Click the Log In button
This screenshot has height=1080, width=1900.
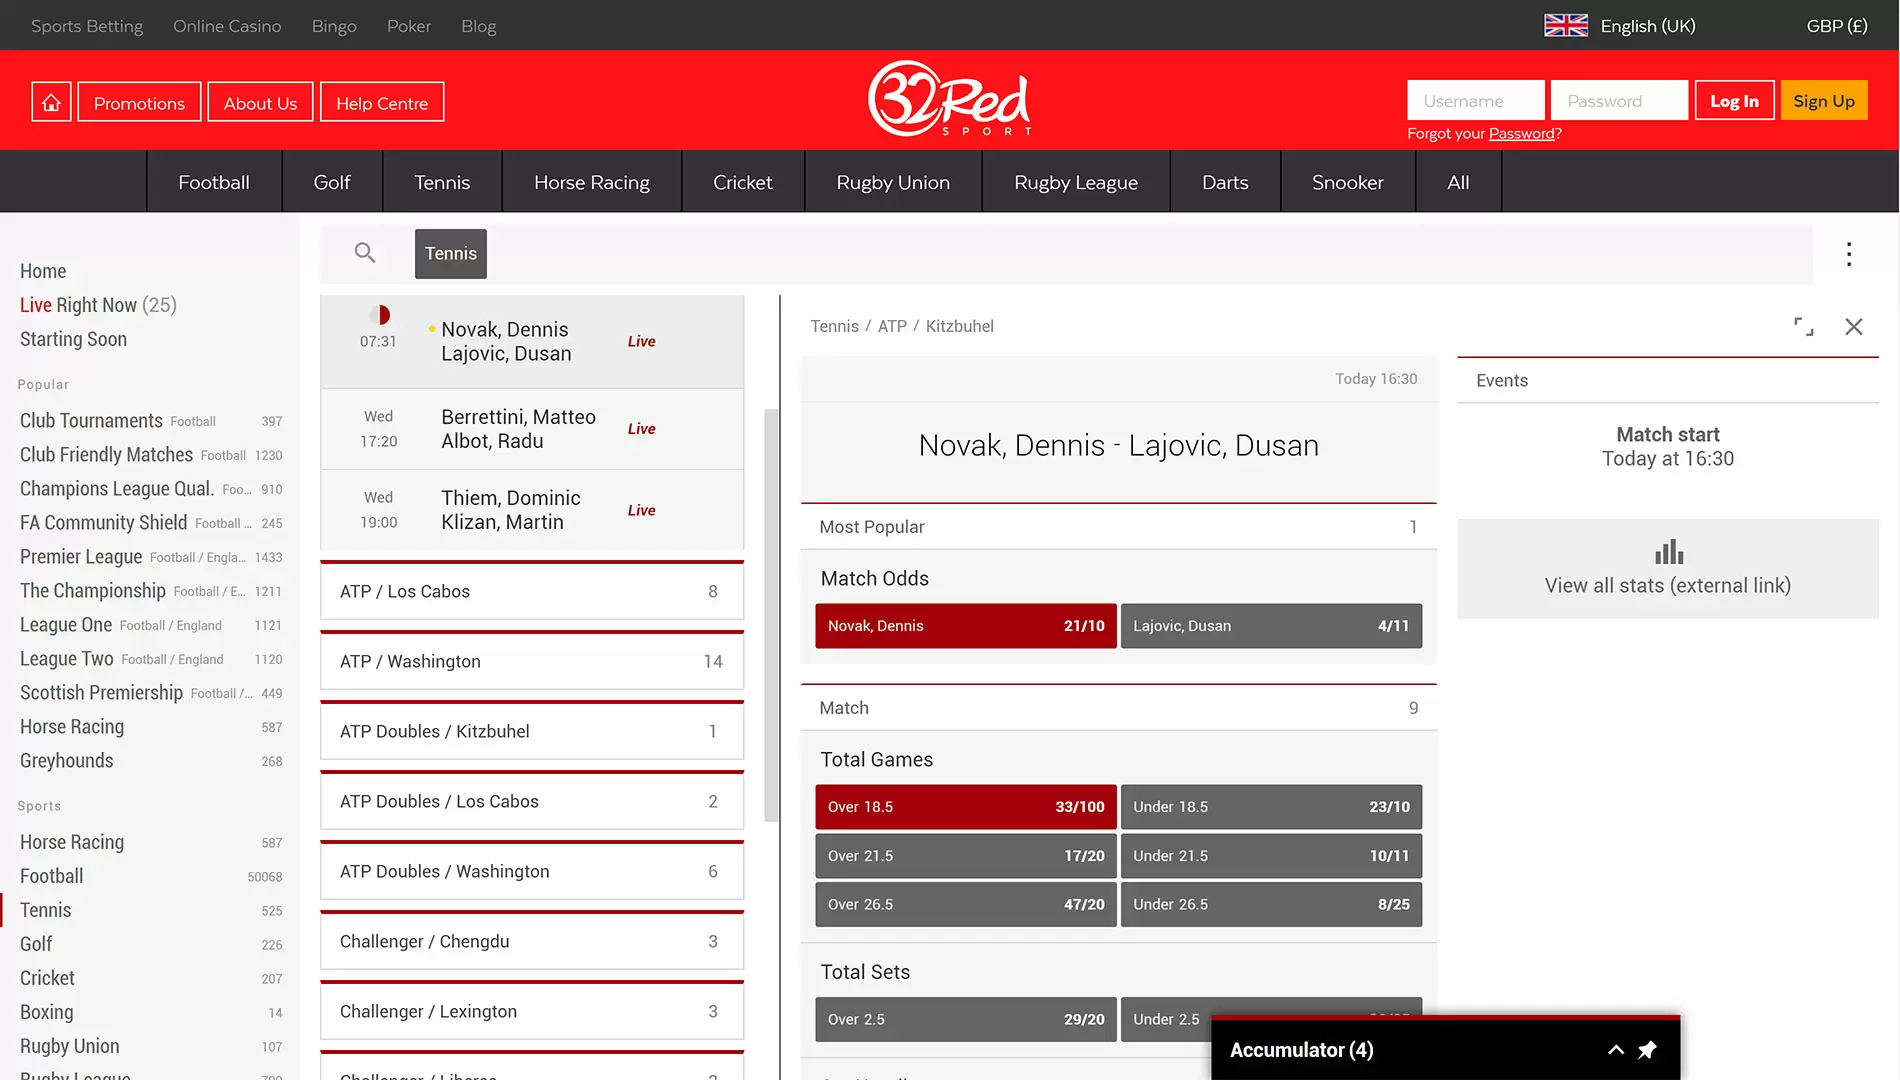[x=1734, y=101]
